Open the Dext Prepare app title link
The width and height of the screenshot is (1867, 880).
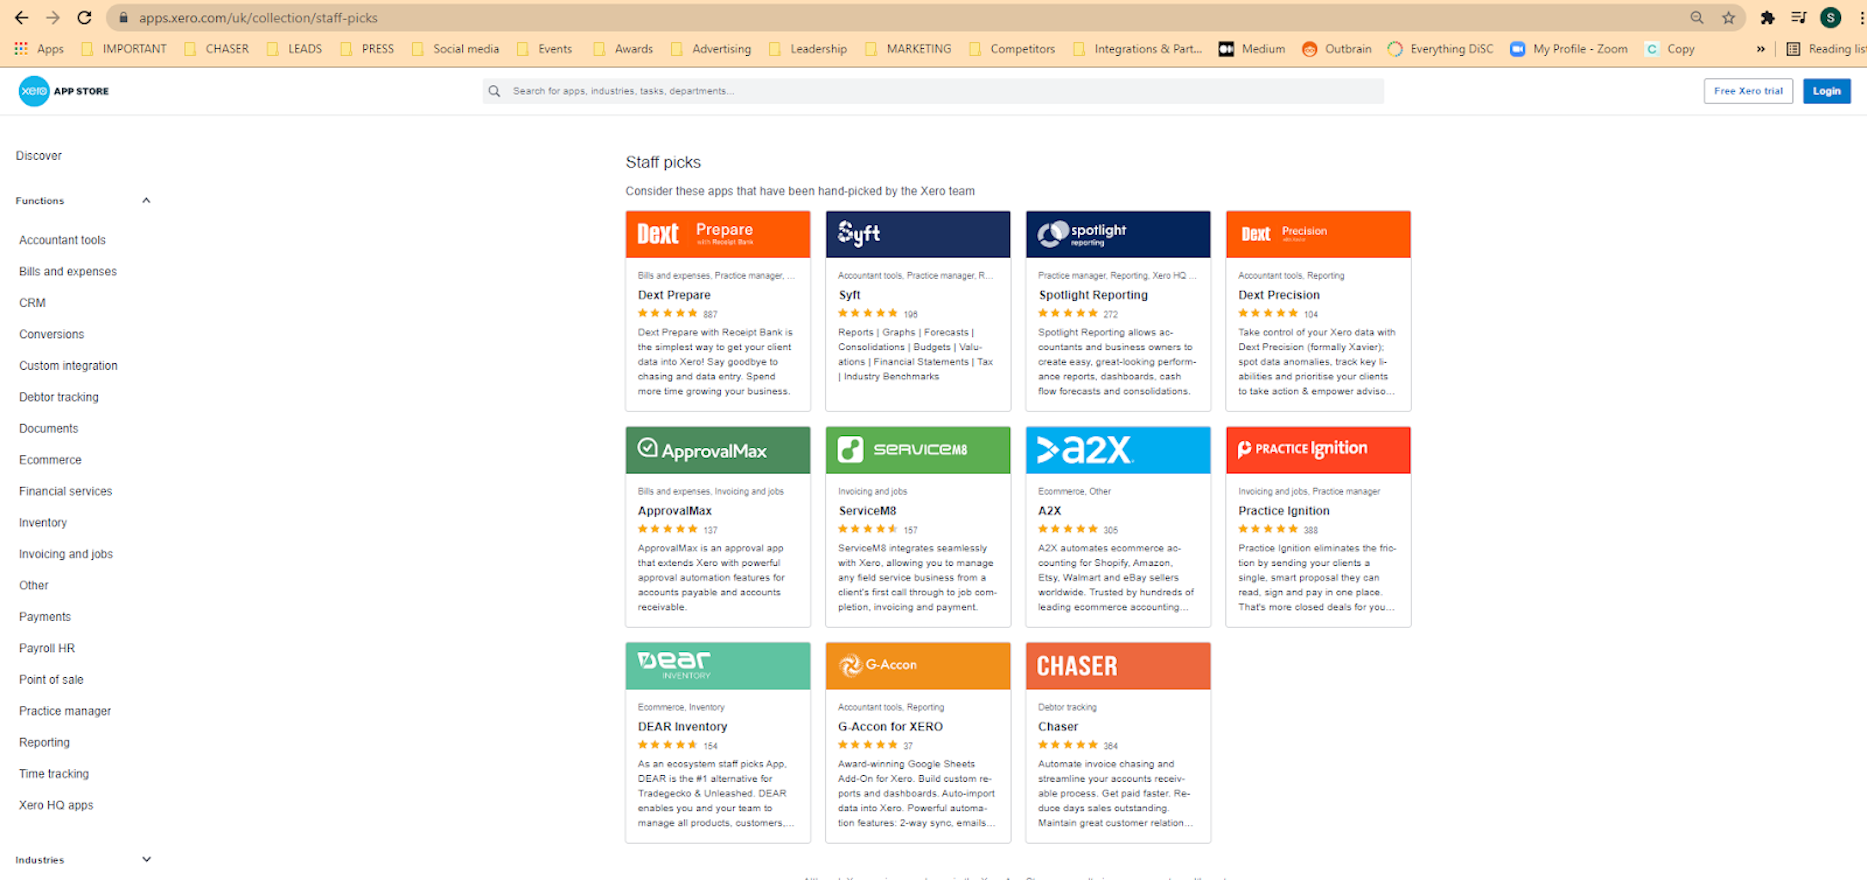[x=674, y=295]
